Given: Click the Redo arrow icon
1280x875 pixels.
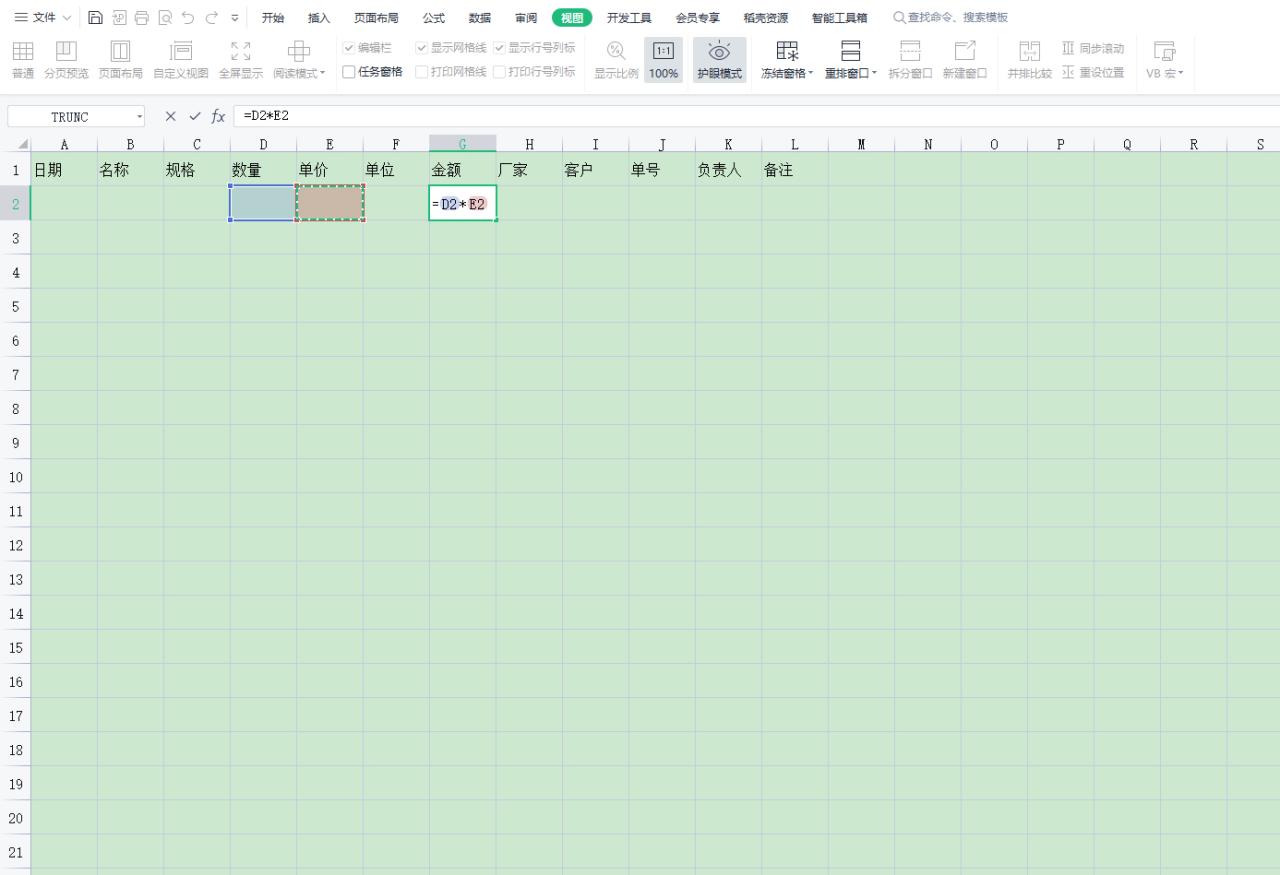Looking at the screenshot, I should [211, 18].
